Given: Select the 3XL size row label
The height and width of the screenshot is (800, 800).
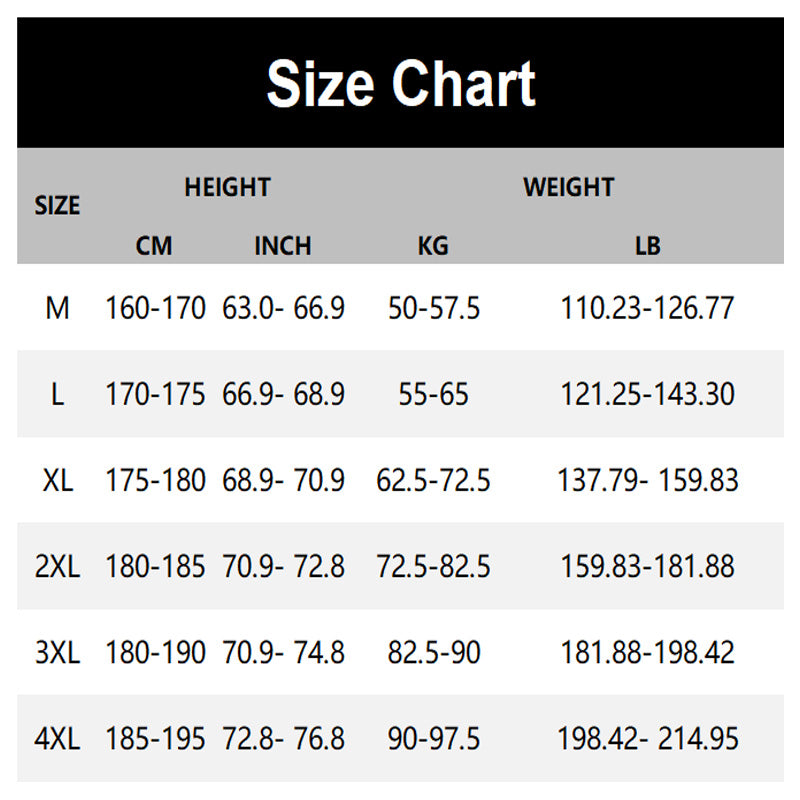Looking at the screenshot, I should pos(58,653).
